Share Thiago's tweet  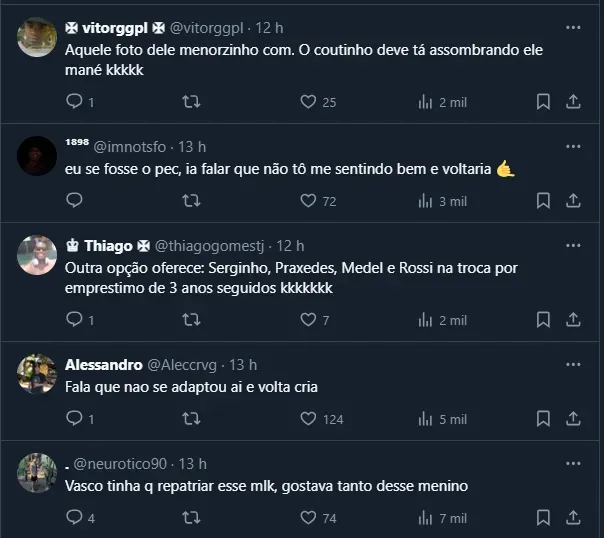[x=574, y=320]
